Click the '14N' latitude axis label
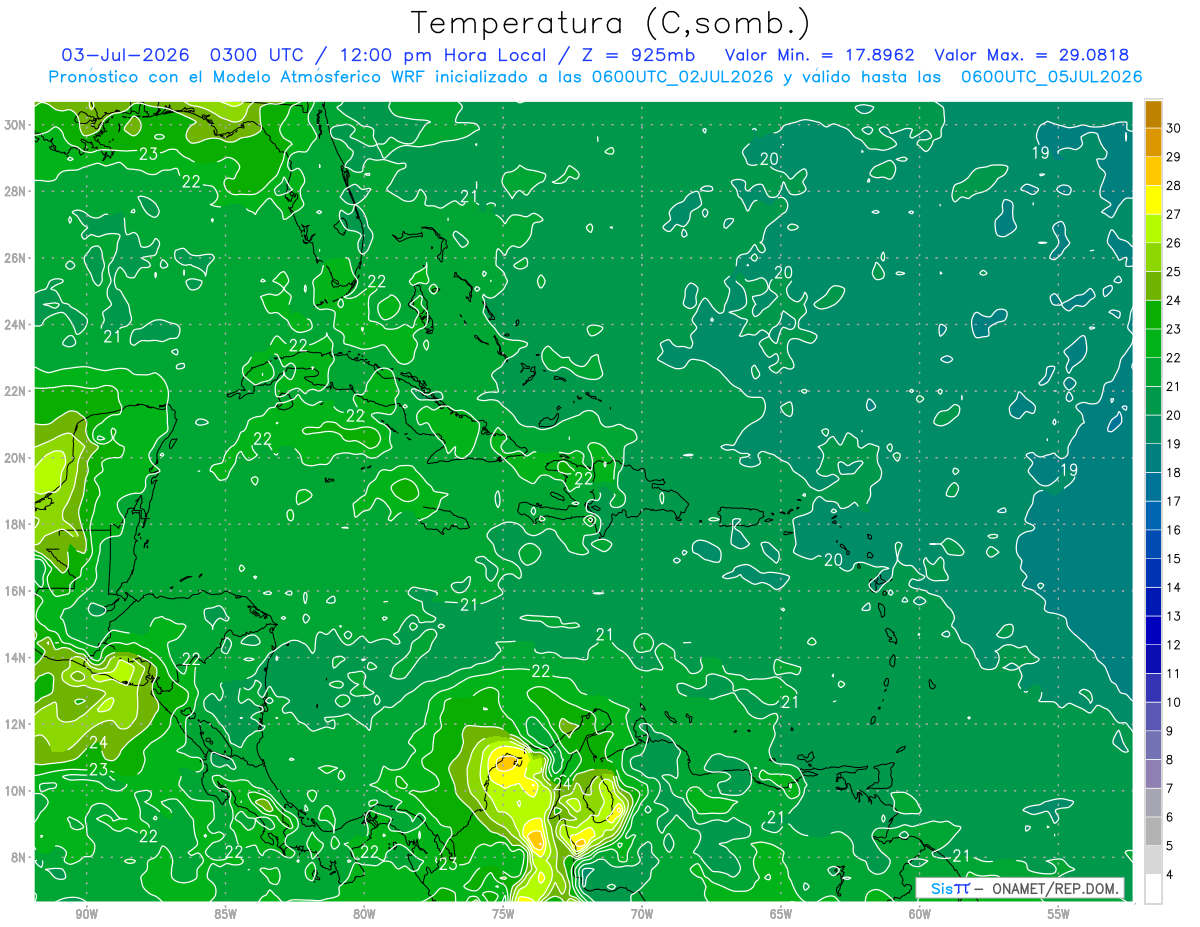This screenshot has width=1200, height=927. 15,658
